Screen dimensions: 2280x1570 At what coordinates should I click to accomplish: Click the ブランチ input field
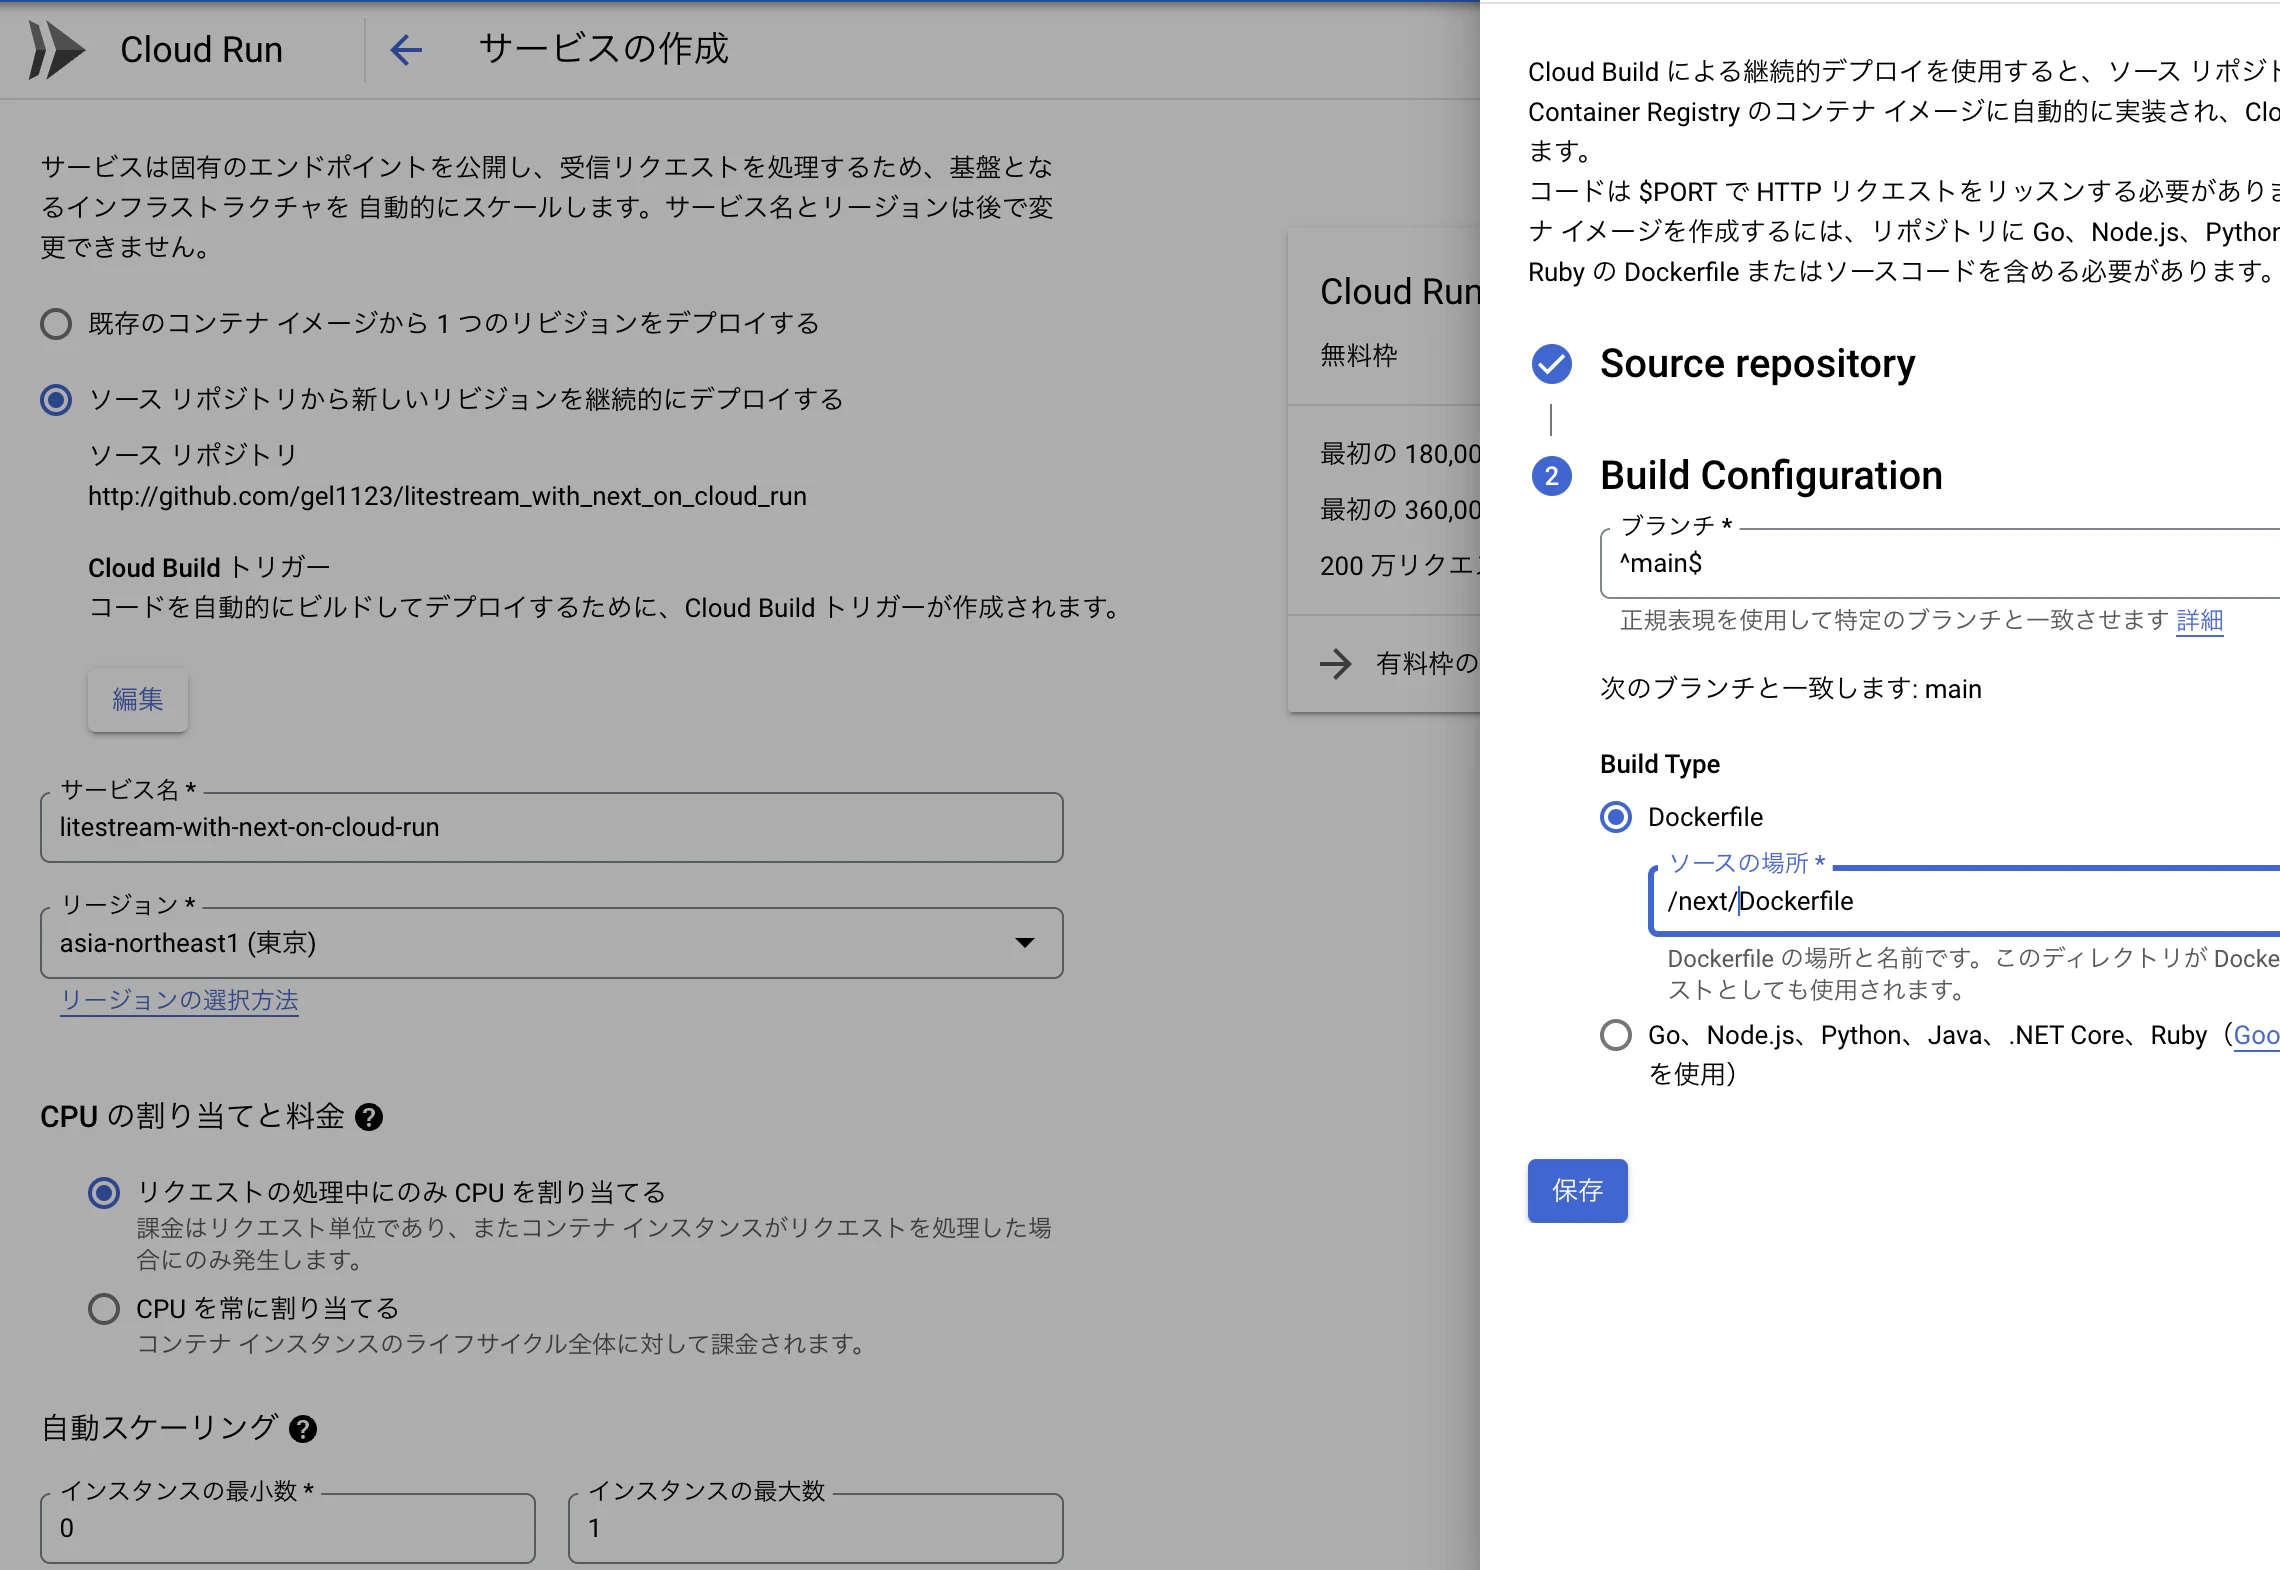coord(1940,563)
